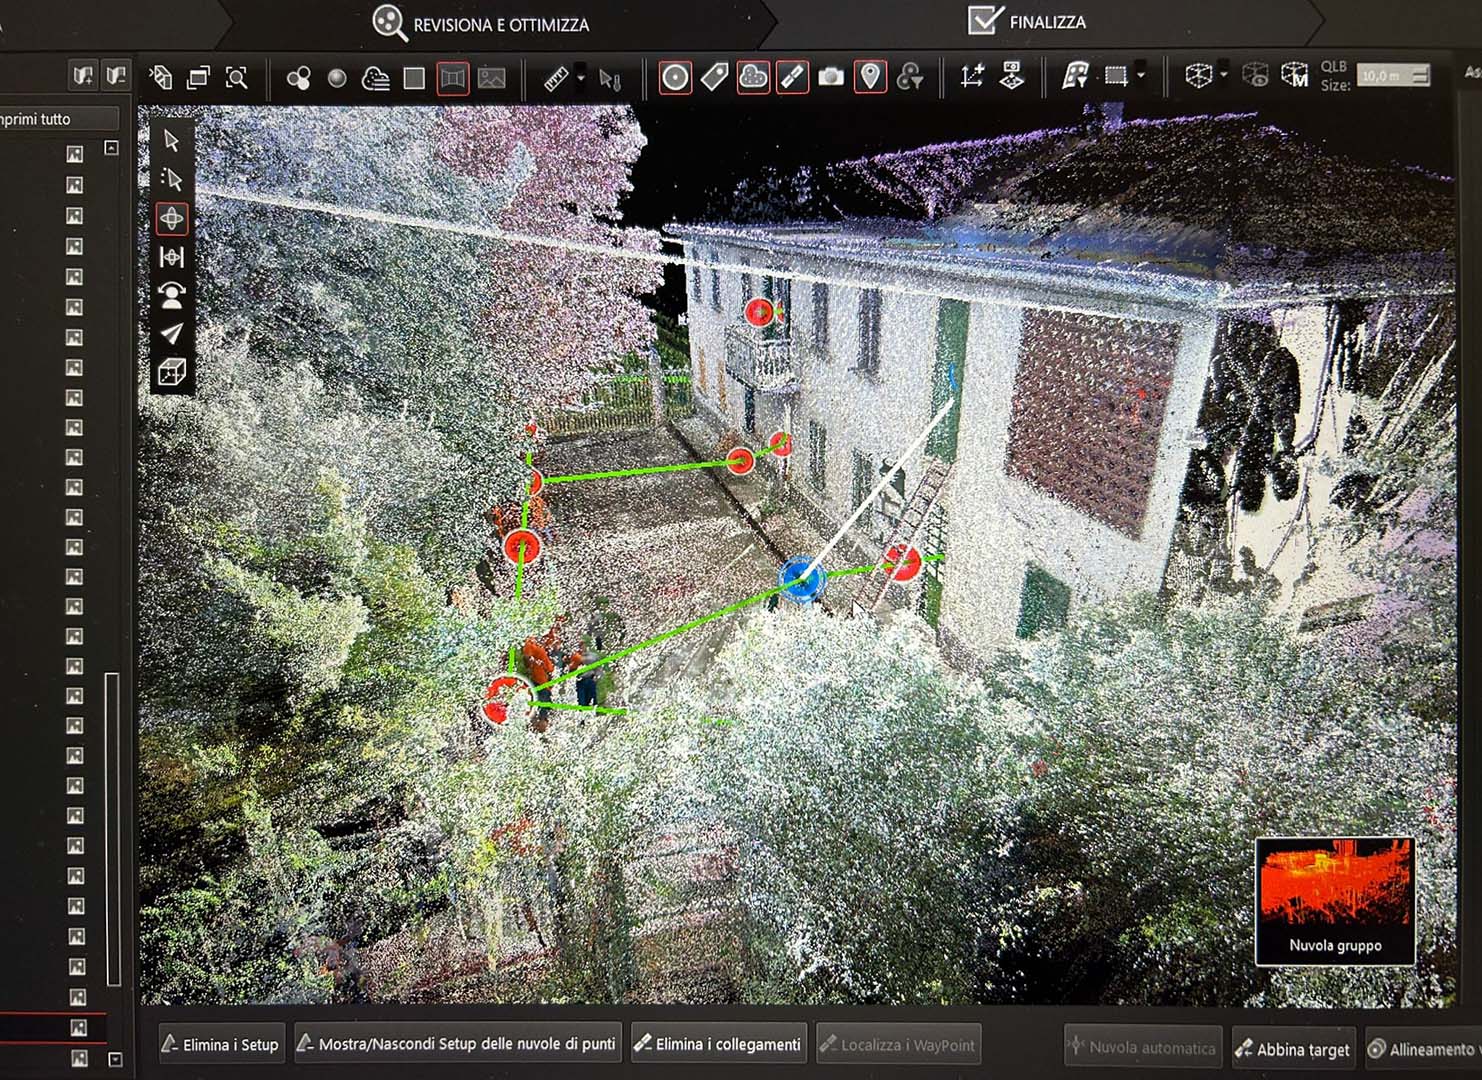
Task: Select the orbit navigation tool
Action: coord(171,219)
